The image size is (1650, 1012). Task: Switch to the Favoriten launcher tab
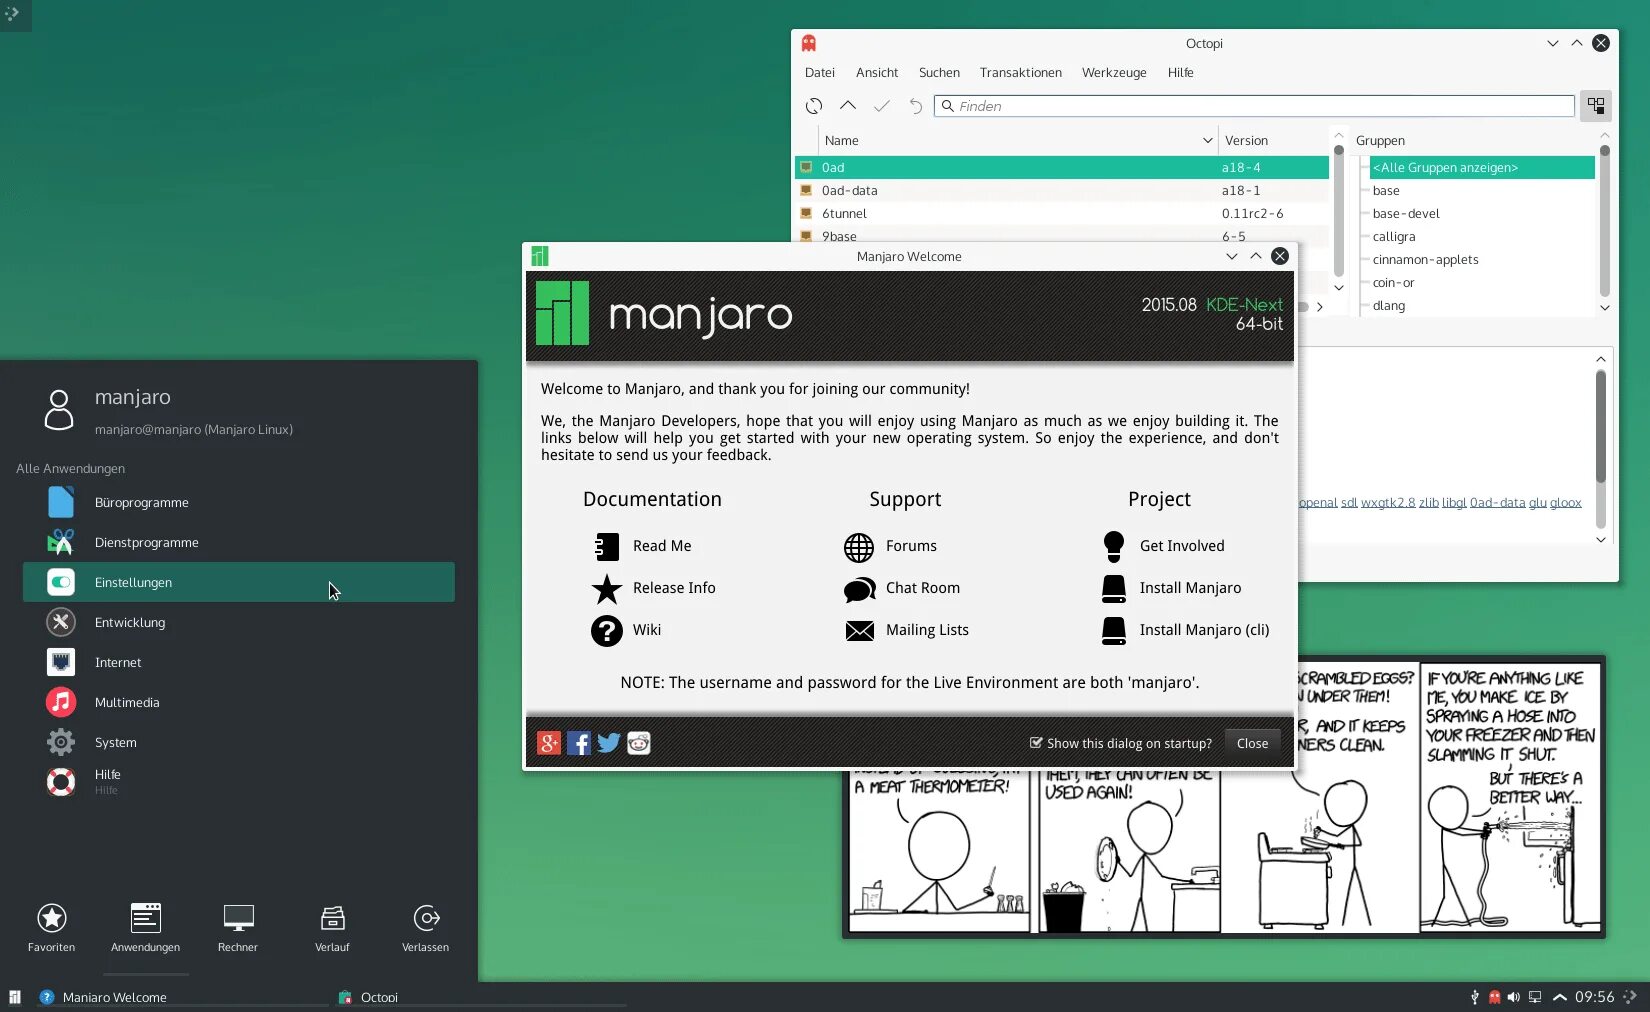[51, 928]
